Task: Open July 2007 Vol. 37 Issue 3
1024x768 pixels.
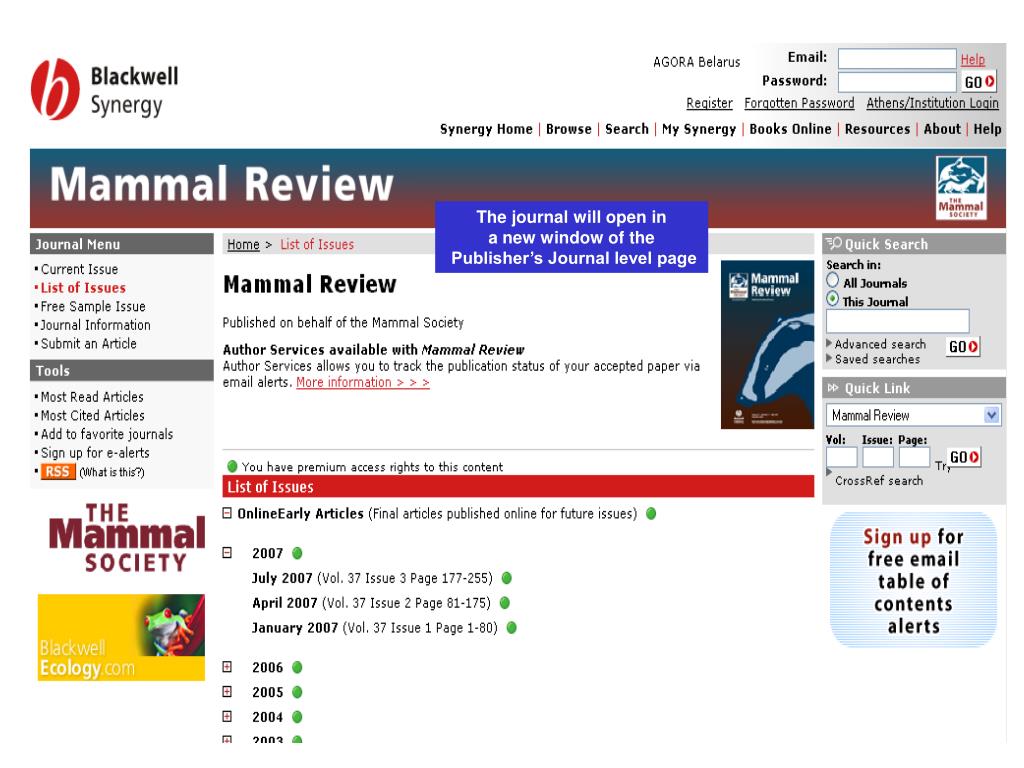Action: 372,578
